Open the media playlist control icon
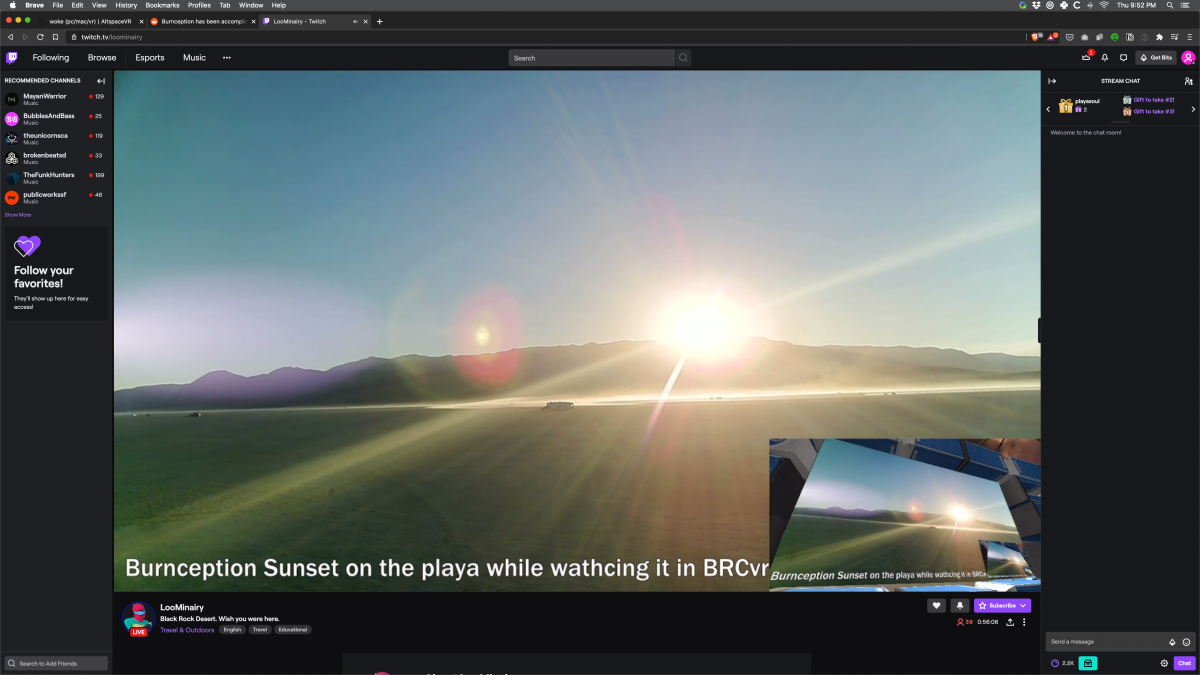 click(1174, 37)
